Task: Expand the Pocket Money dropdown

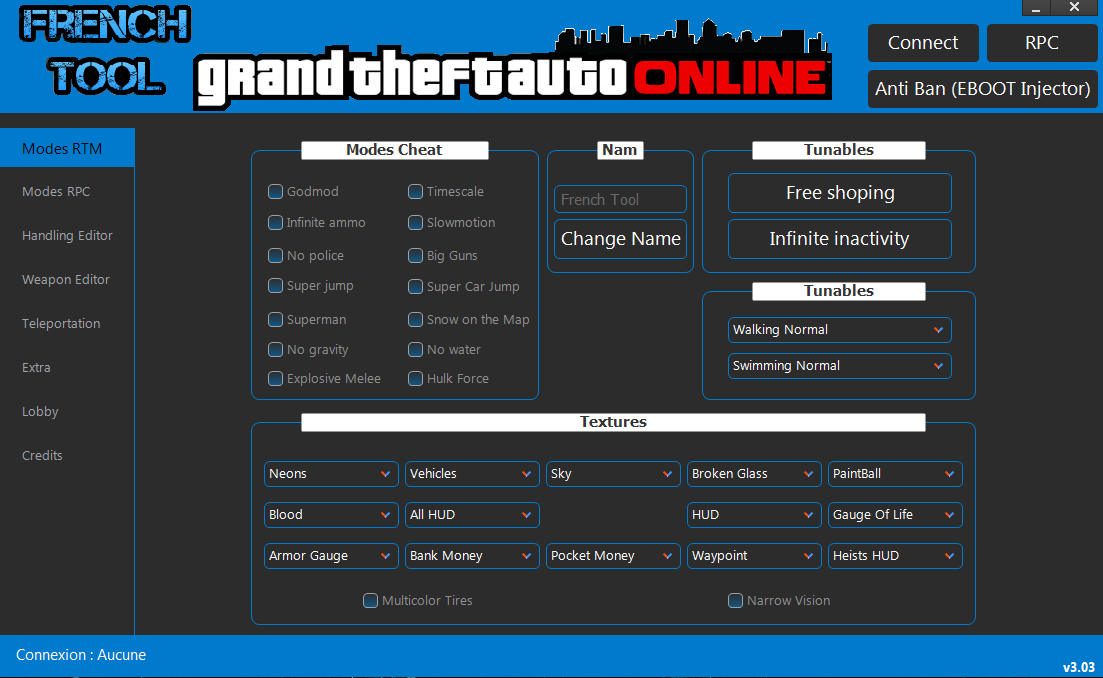Action: click(613, 556)
